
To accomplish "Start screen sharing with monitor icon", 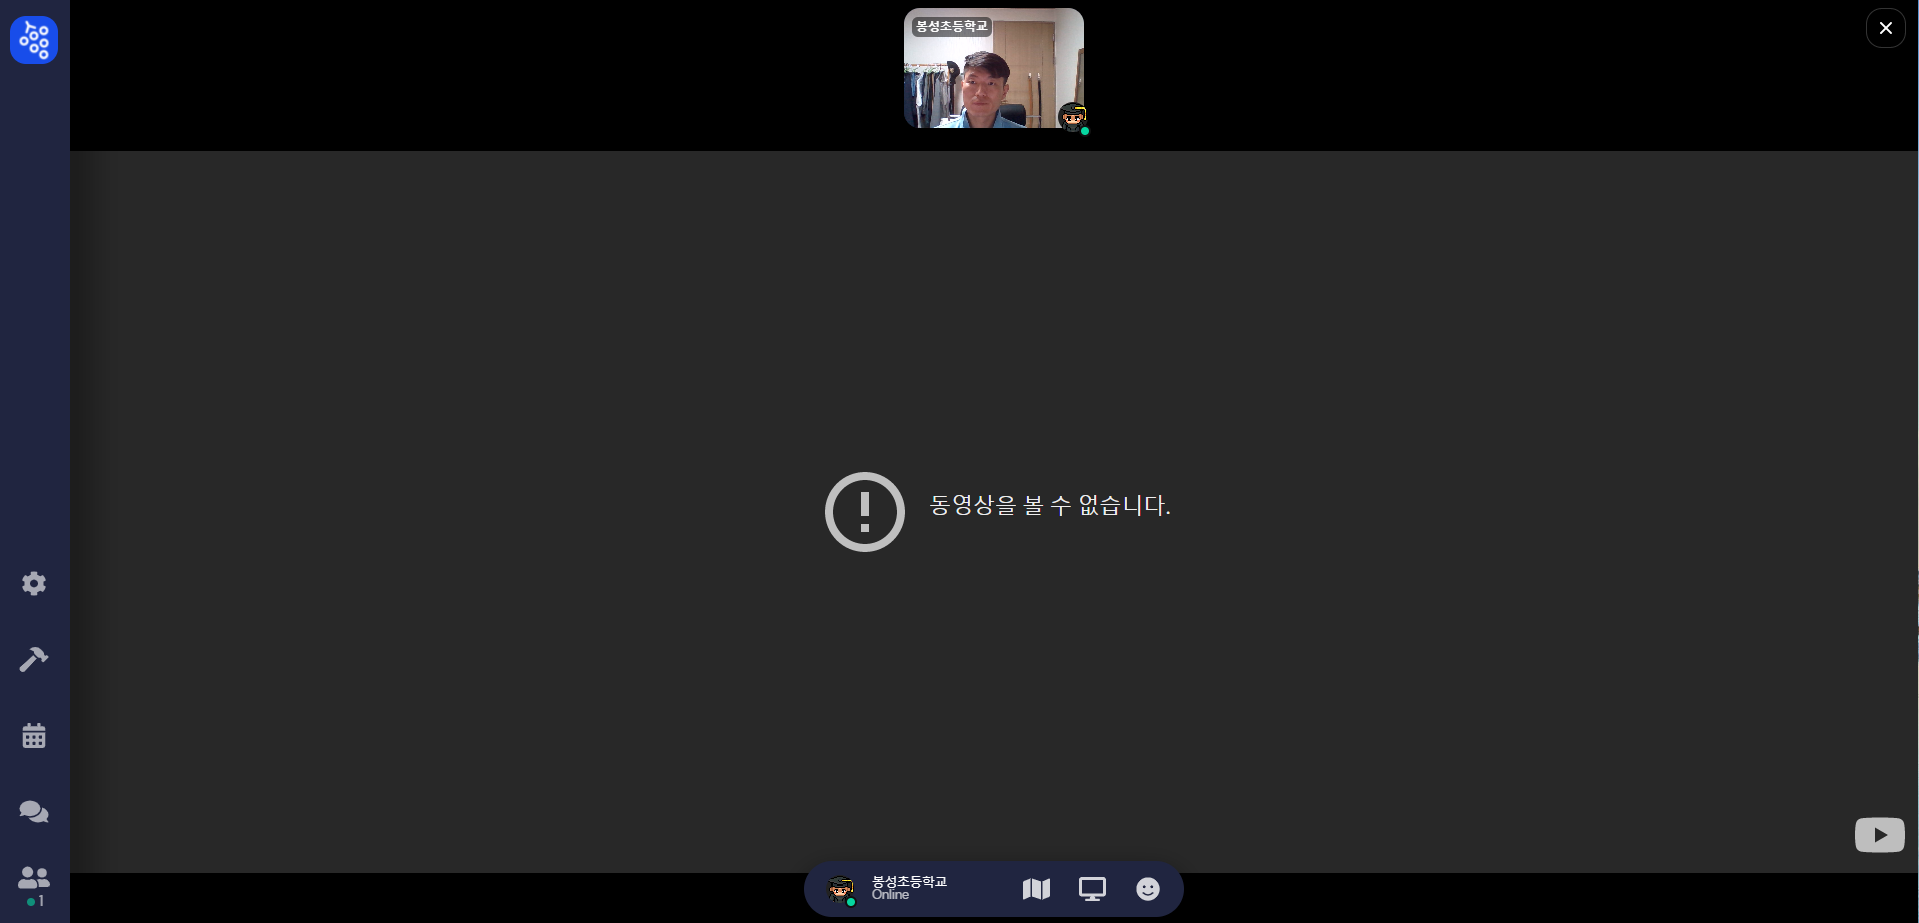I will click(x=1092, y=889).
